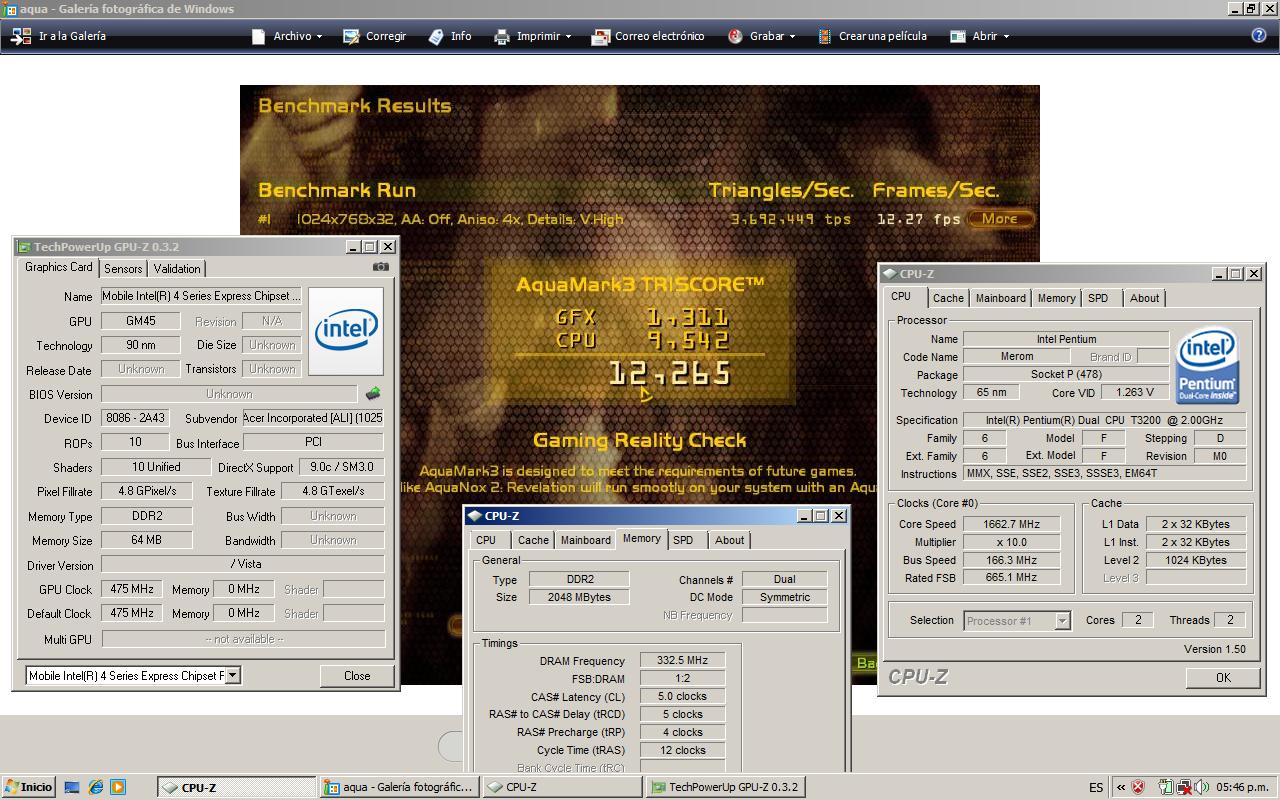The image size is (1280, 800).
Task: Click the DRAM Frequency value 332.5 MHz
Action: coord(683,661)
